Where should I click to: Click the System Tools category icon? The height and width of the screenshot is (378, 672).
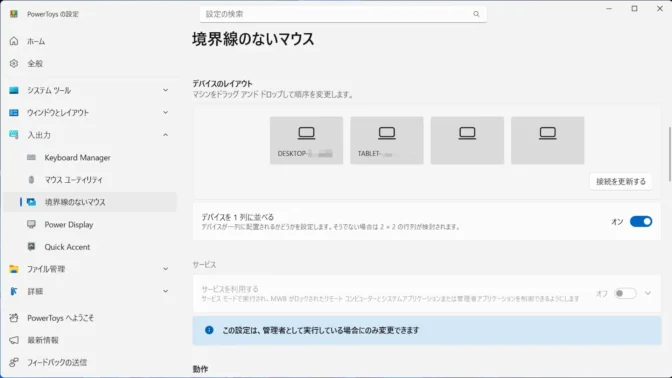coord(14,90)
